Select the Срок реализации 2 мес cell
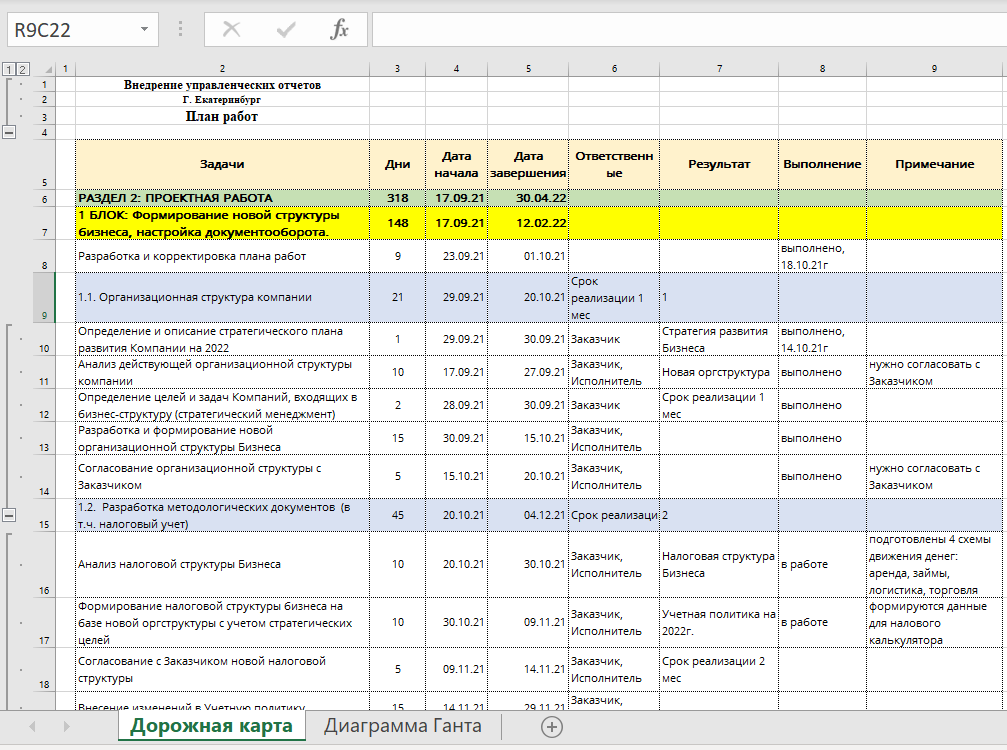This screenshot has width=1007, height=750. pos(719,669)
